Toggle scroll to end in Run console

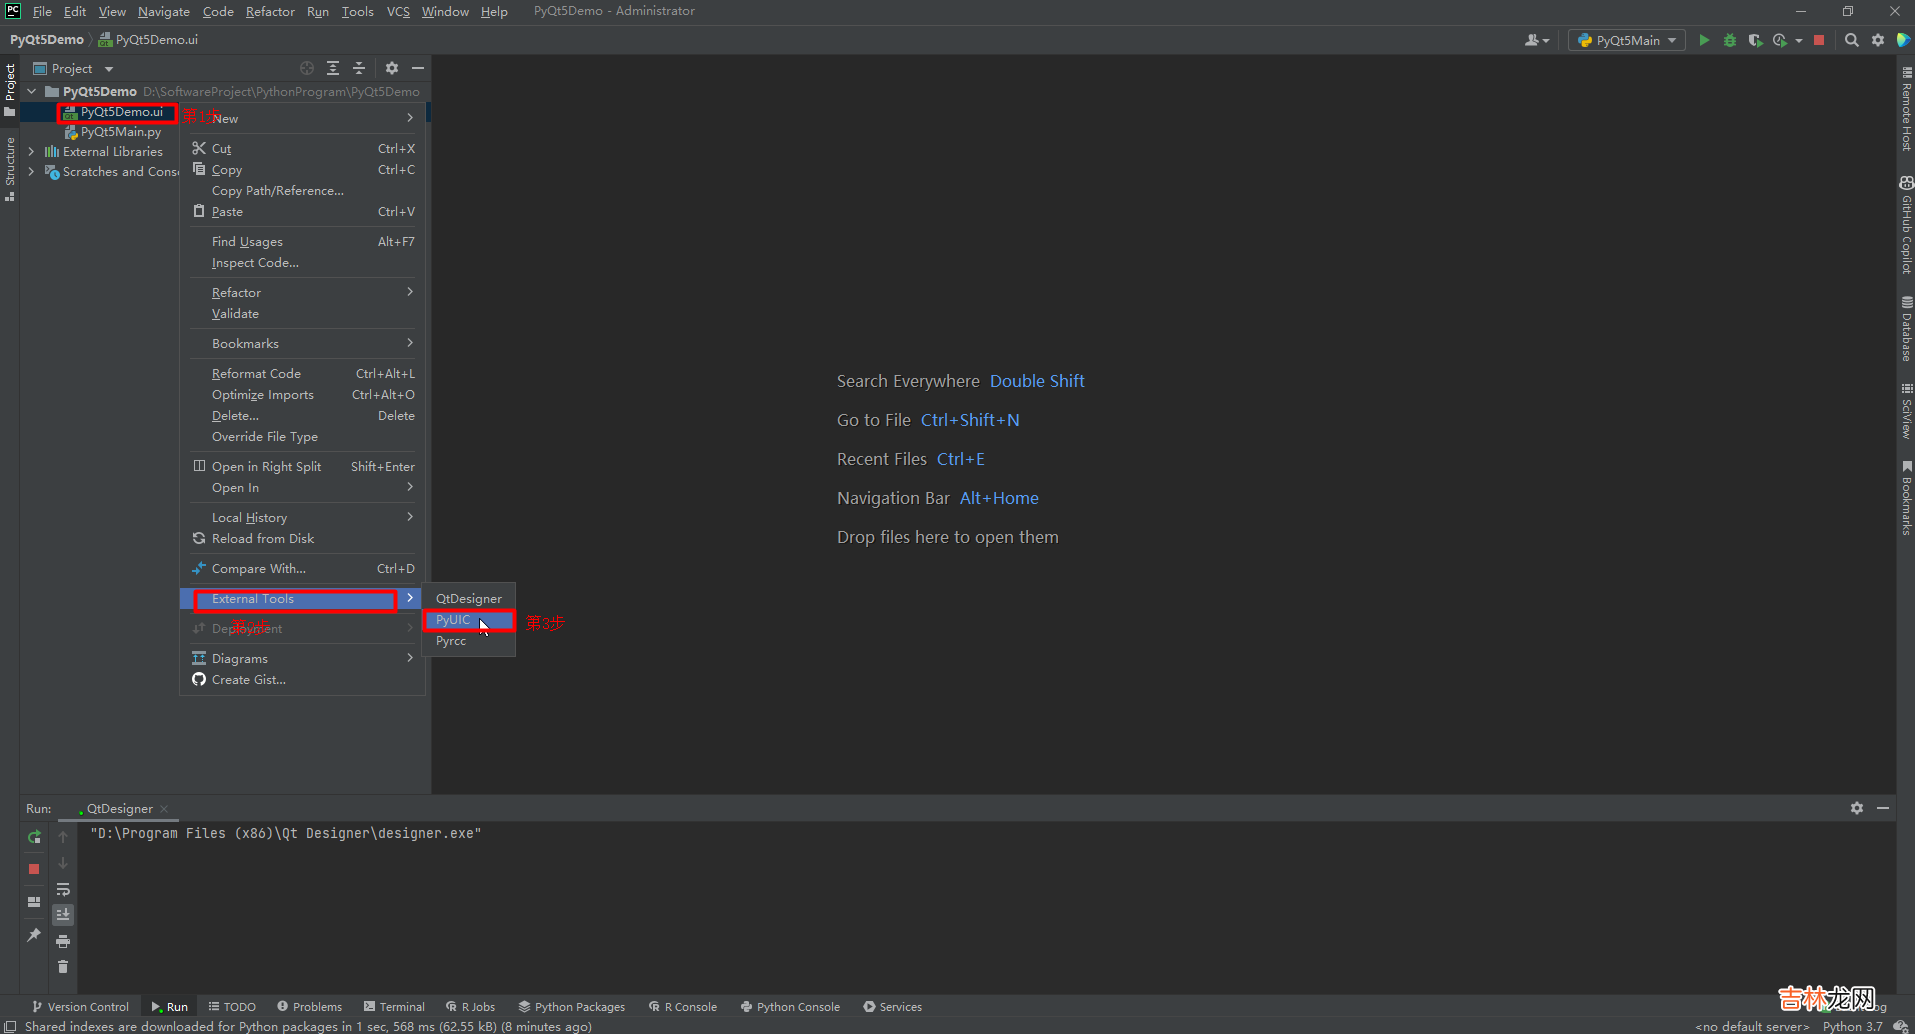click(x=63, y=915)
